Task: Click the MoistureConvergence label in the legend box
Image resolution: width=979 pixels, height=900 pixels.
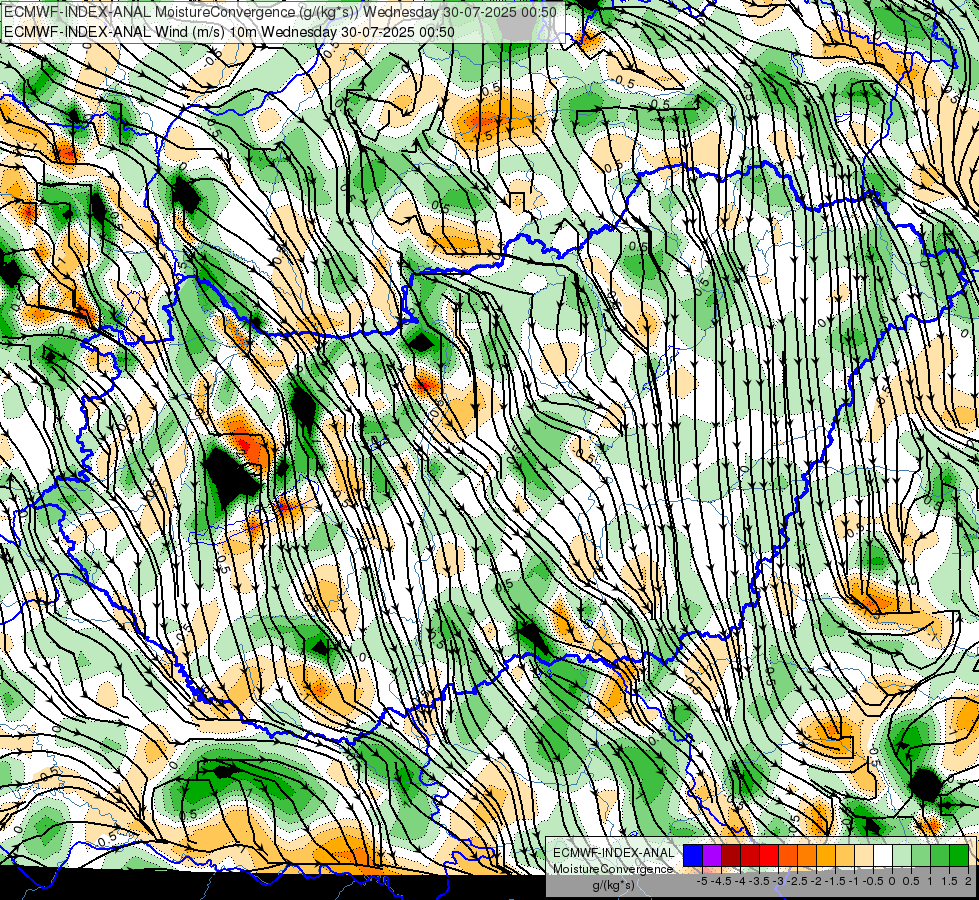Action: tap(613, 869)
